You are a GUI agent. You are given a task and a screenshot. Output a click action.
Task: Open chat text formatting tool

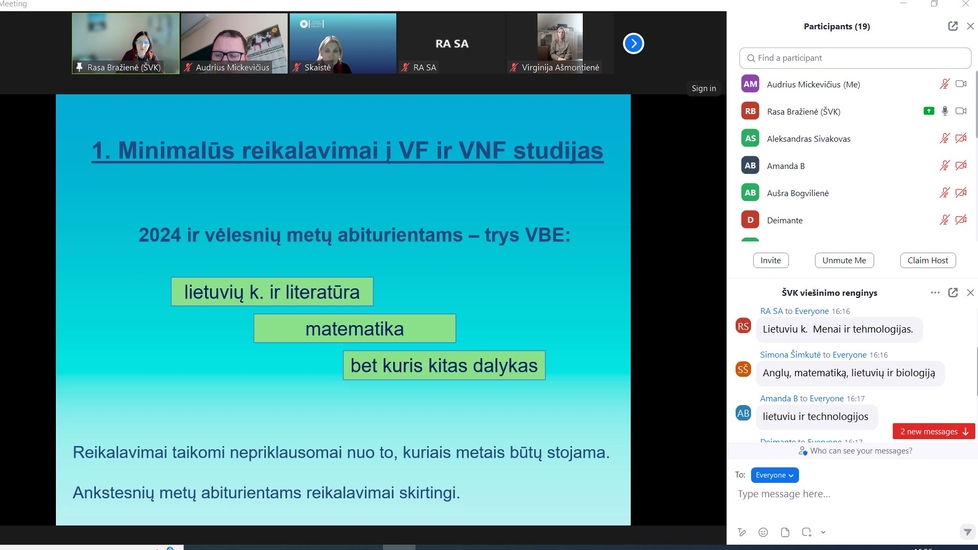coord(742,532)
